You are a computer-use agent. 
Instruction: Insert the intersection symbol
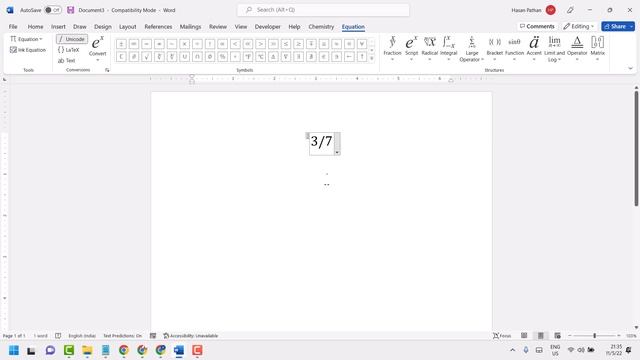[x=197, y=56]
